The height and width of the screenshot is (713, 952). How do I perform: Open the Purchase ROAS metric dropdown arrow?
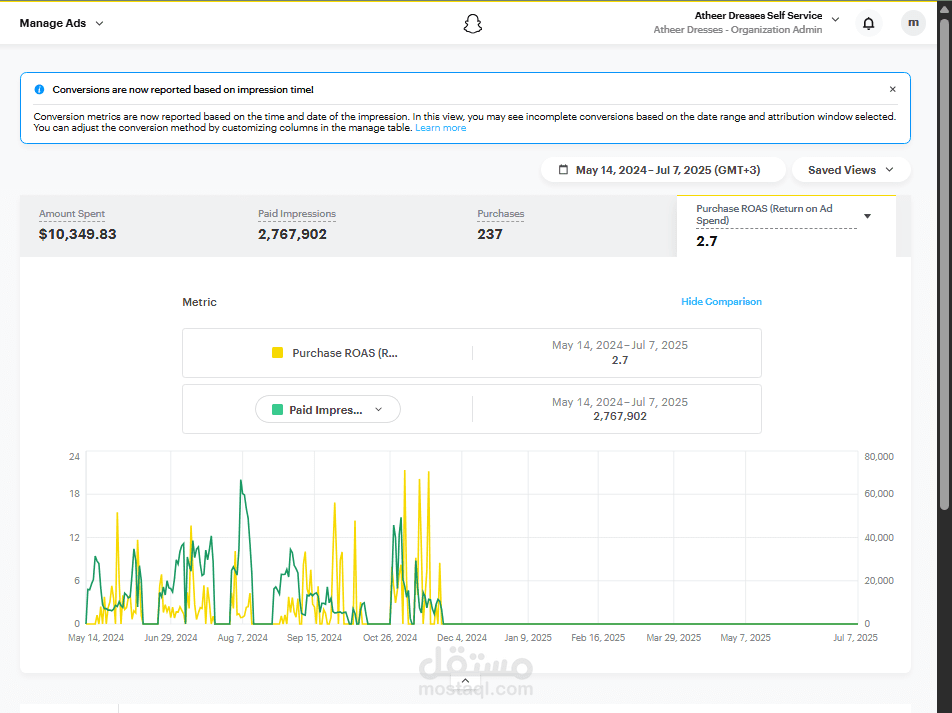pyautogui.click(x=867, y=216)
